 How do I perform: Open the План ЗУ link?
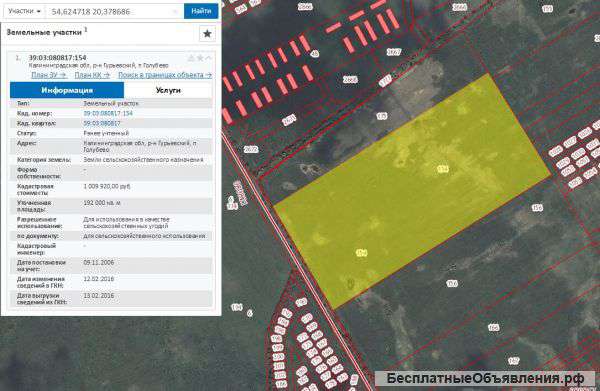(49, 75)
